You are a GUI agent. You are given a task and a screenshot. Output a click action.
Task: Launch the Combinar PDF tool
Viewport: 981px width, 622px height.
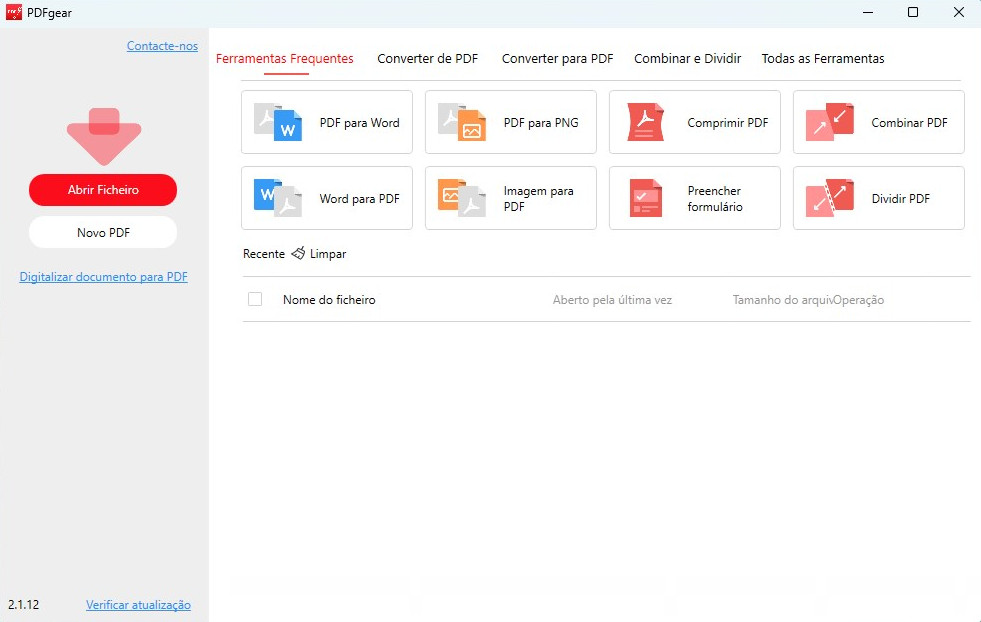tap(877, 122)
